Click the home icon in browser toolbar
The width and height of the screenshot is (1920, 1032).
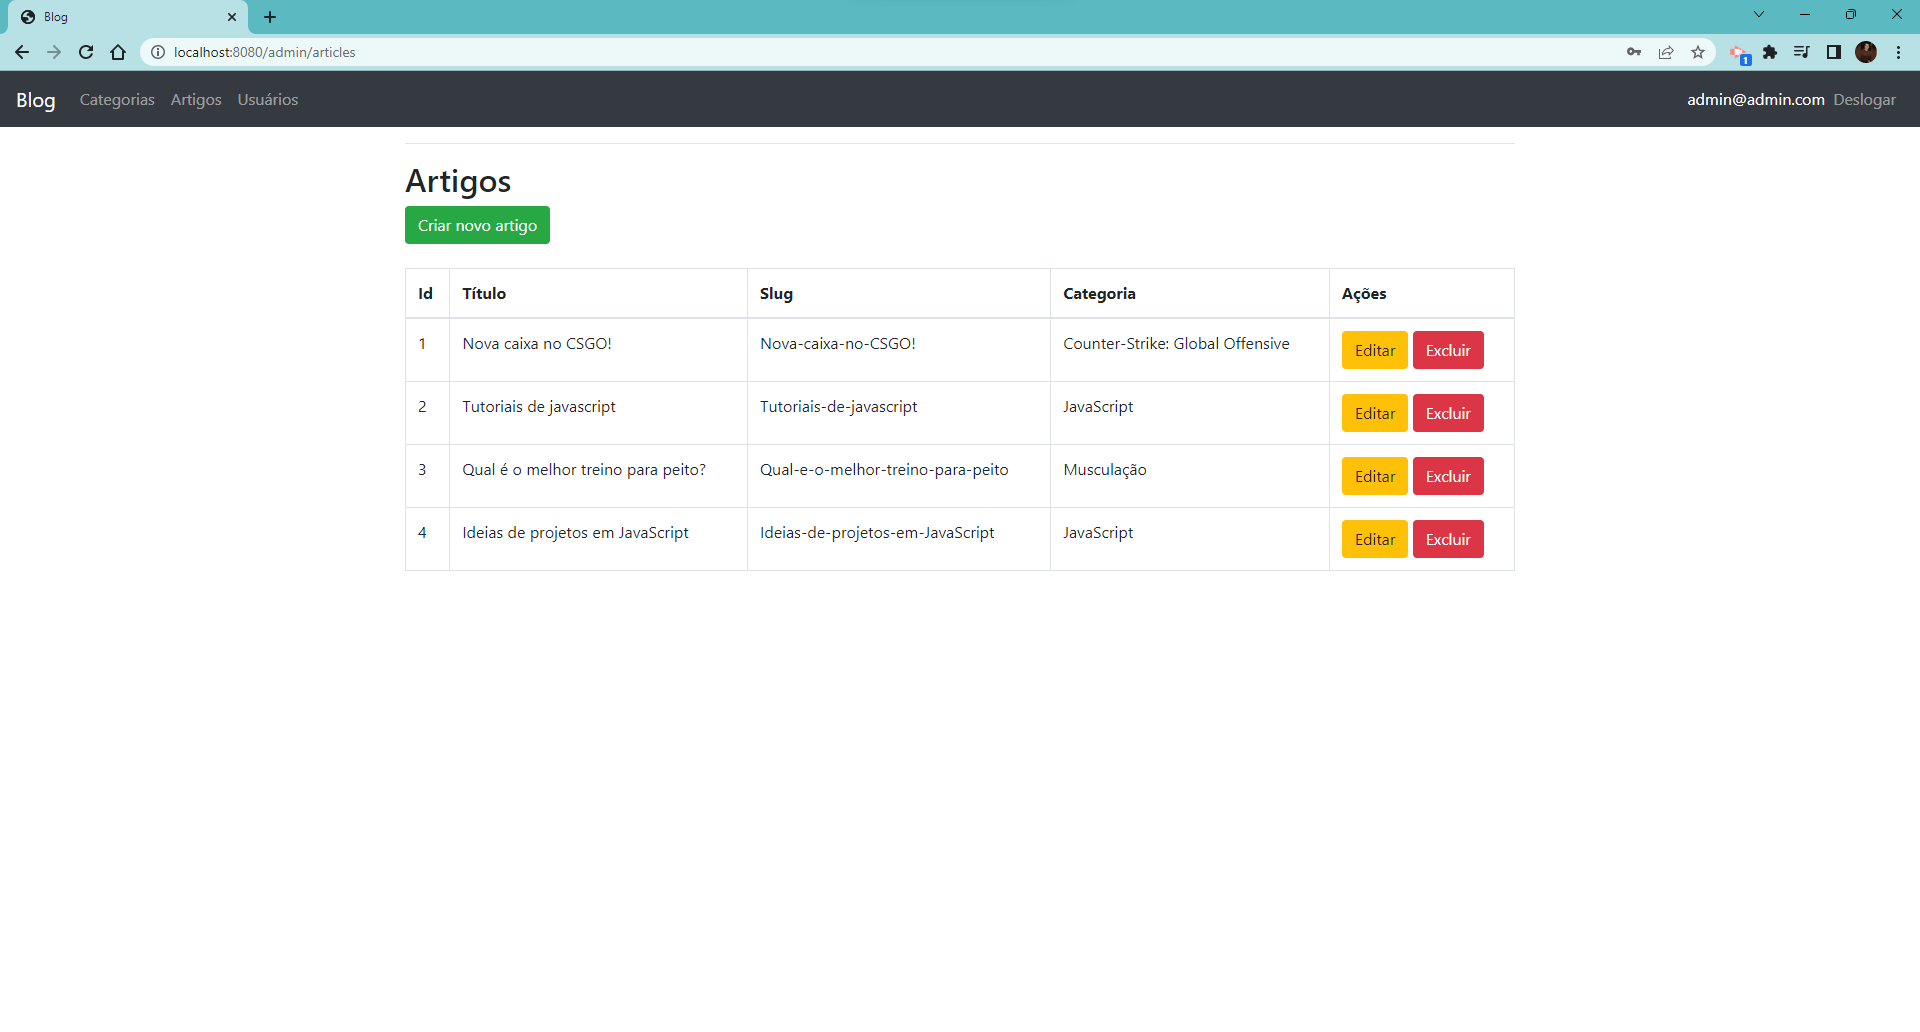(x=118, y=52)
